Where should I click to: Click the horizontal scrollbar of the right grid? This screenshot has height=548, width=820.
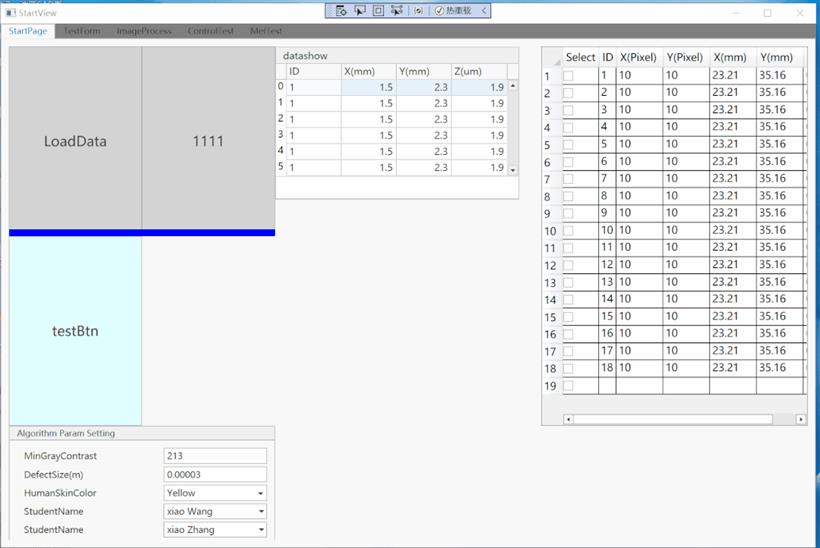(672, 419)
